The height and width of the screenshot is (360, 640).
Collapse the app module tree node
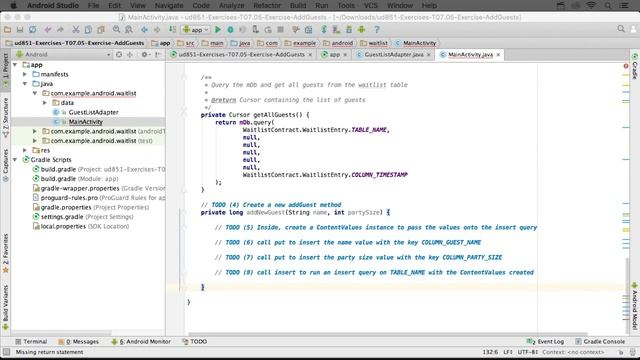pos(15,64)
